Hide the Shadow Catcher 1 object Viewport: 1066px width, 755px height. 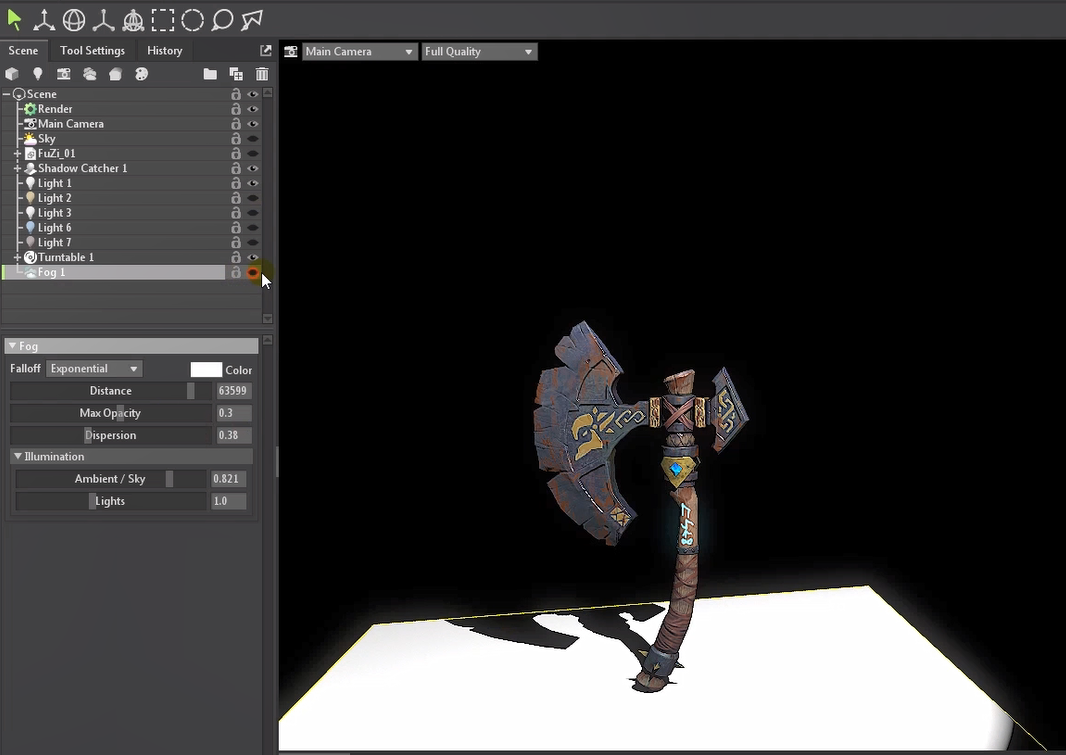click(253, 169)
